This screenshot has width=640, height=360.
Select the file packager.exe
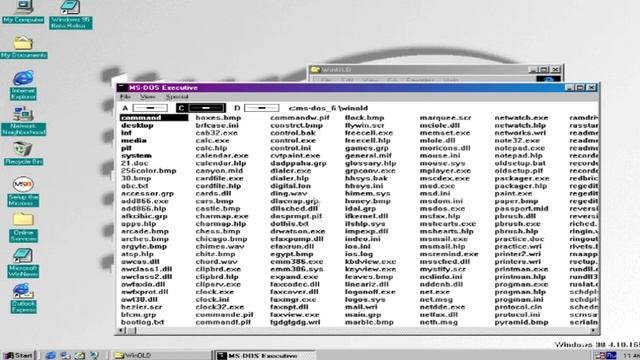[522, 178]
